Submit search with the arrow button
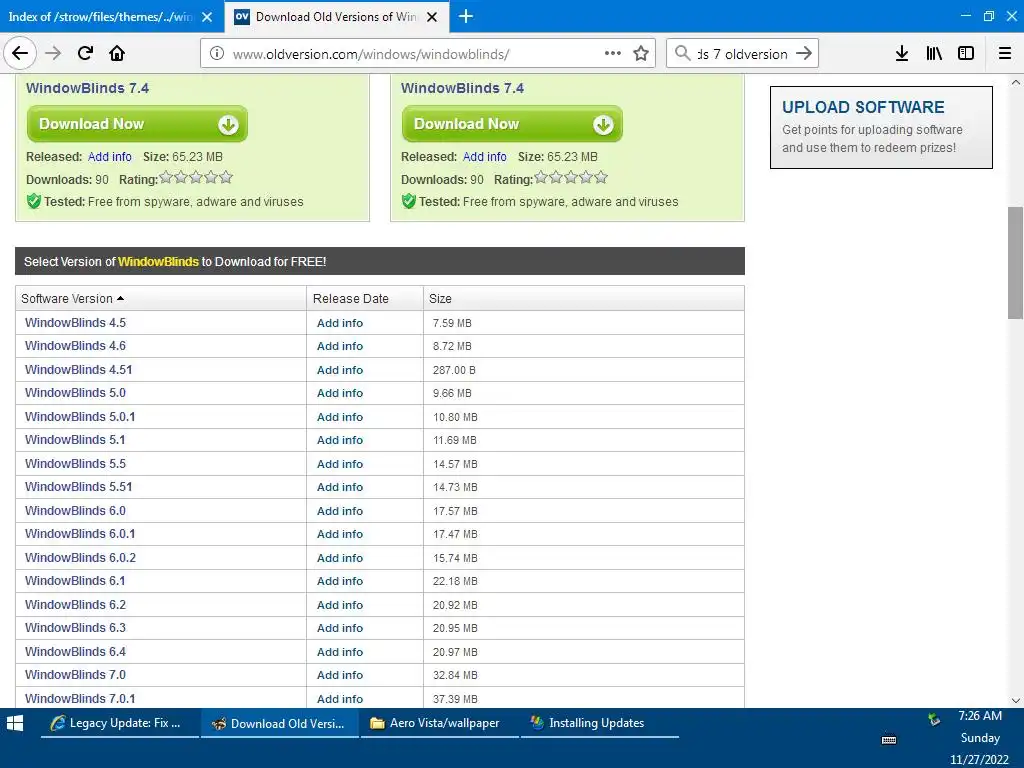1024x768 pixels. coord(804,54)
